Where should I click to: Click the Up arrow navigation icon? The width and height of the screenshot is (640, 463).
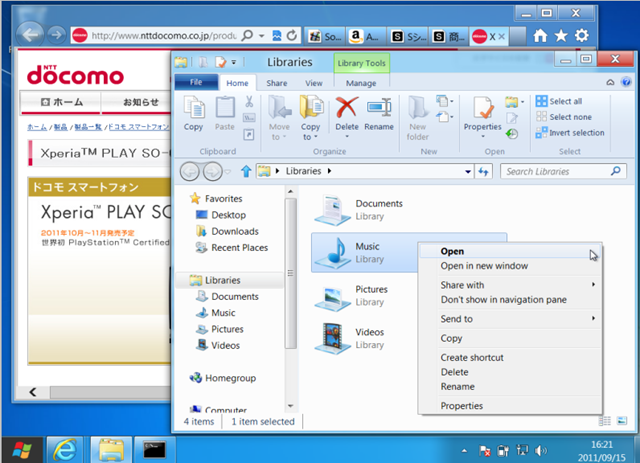245,171
